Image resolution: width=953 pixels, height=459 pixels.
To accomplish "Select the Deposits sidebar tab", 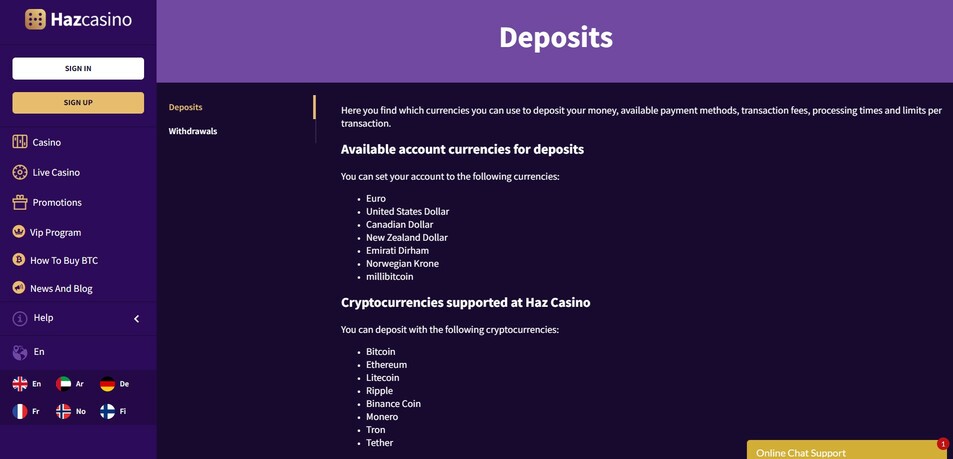I will click(x=185, y=107).
